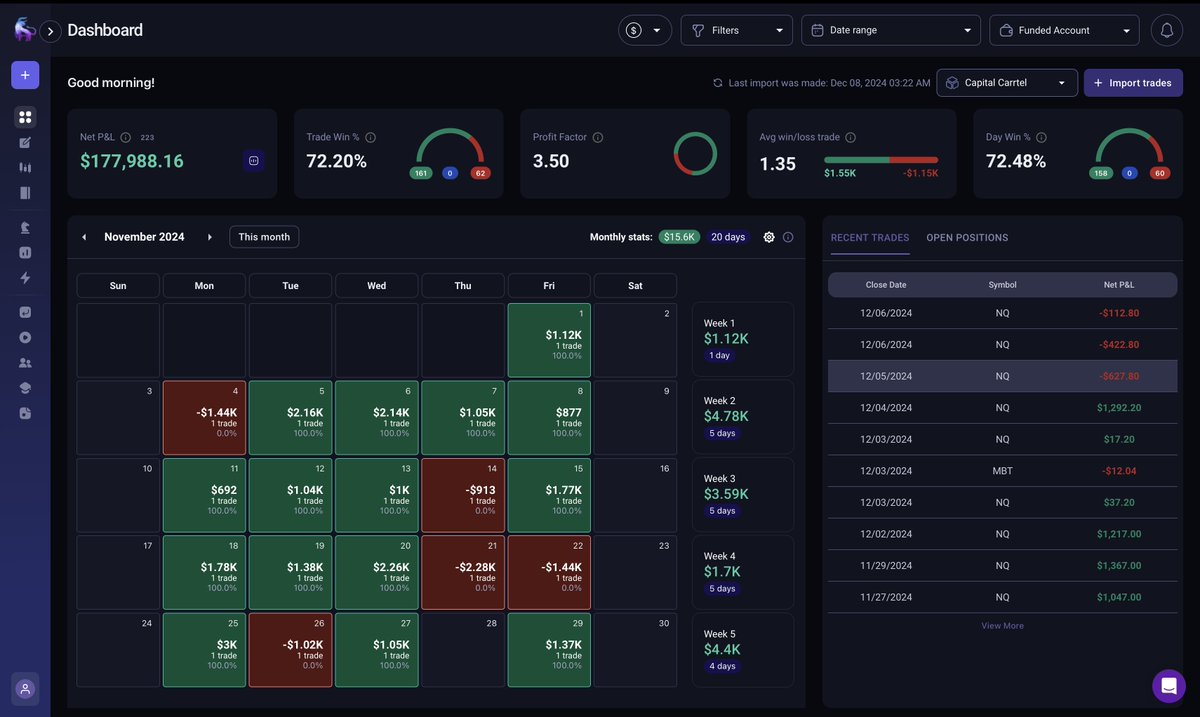The width and height of the screenshot is (1200, 717).
Task: Click the refresh icon beside Last import text
Action: pos(717,83)
